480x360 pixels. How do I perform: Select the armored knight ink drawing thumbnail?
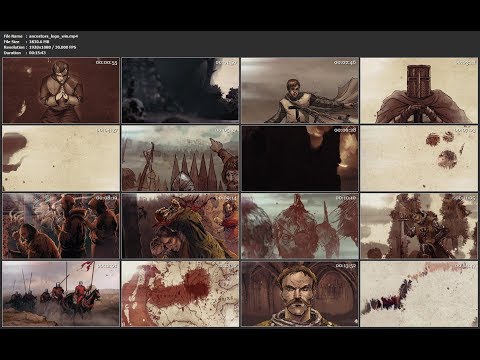(419, 226)
